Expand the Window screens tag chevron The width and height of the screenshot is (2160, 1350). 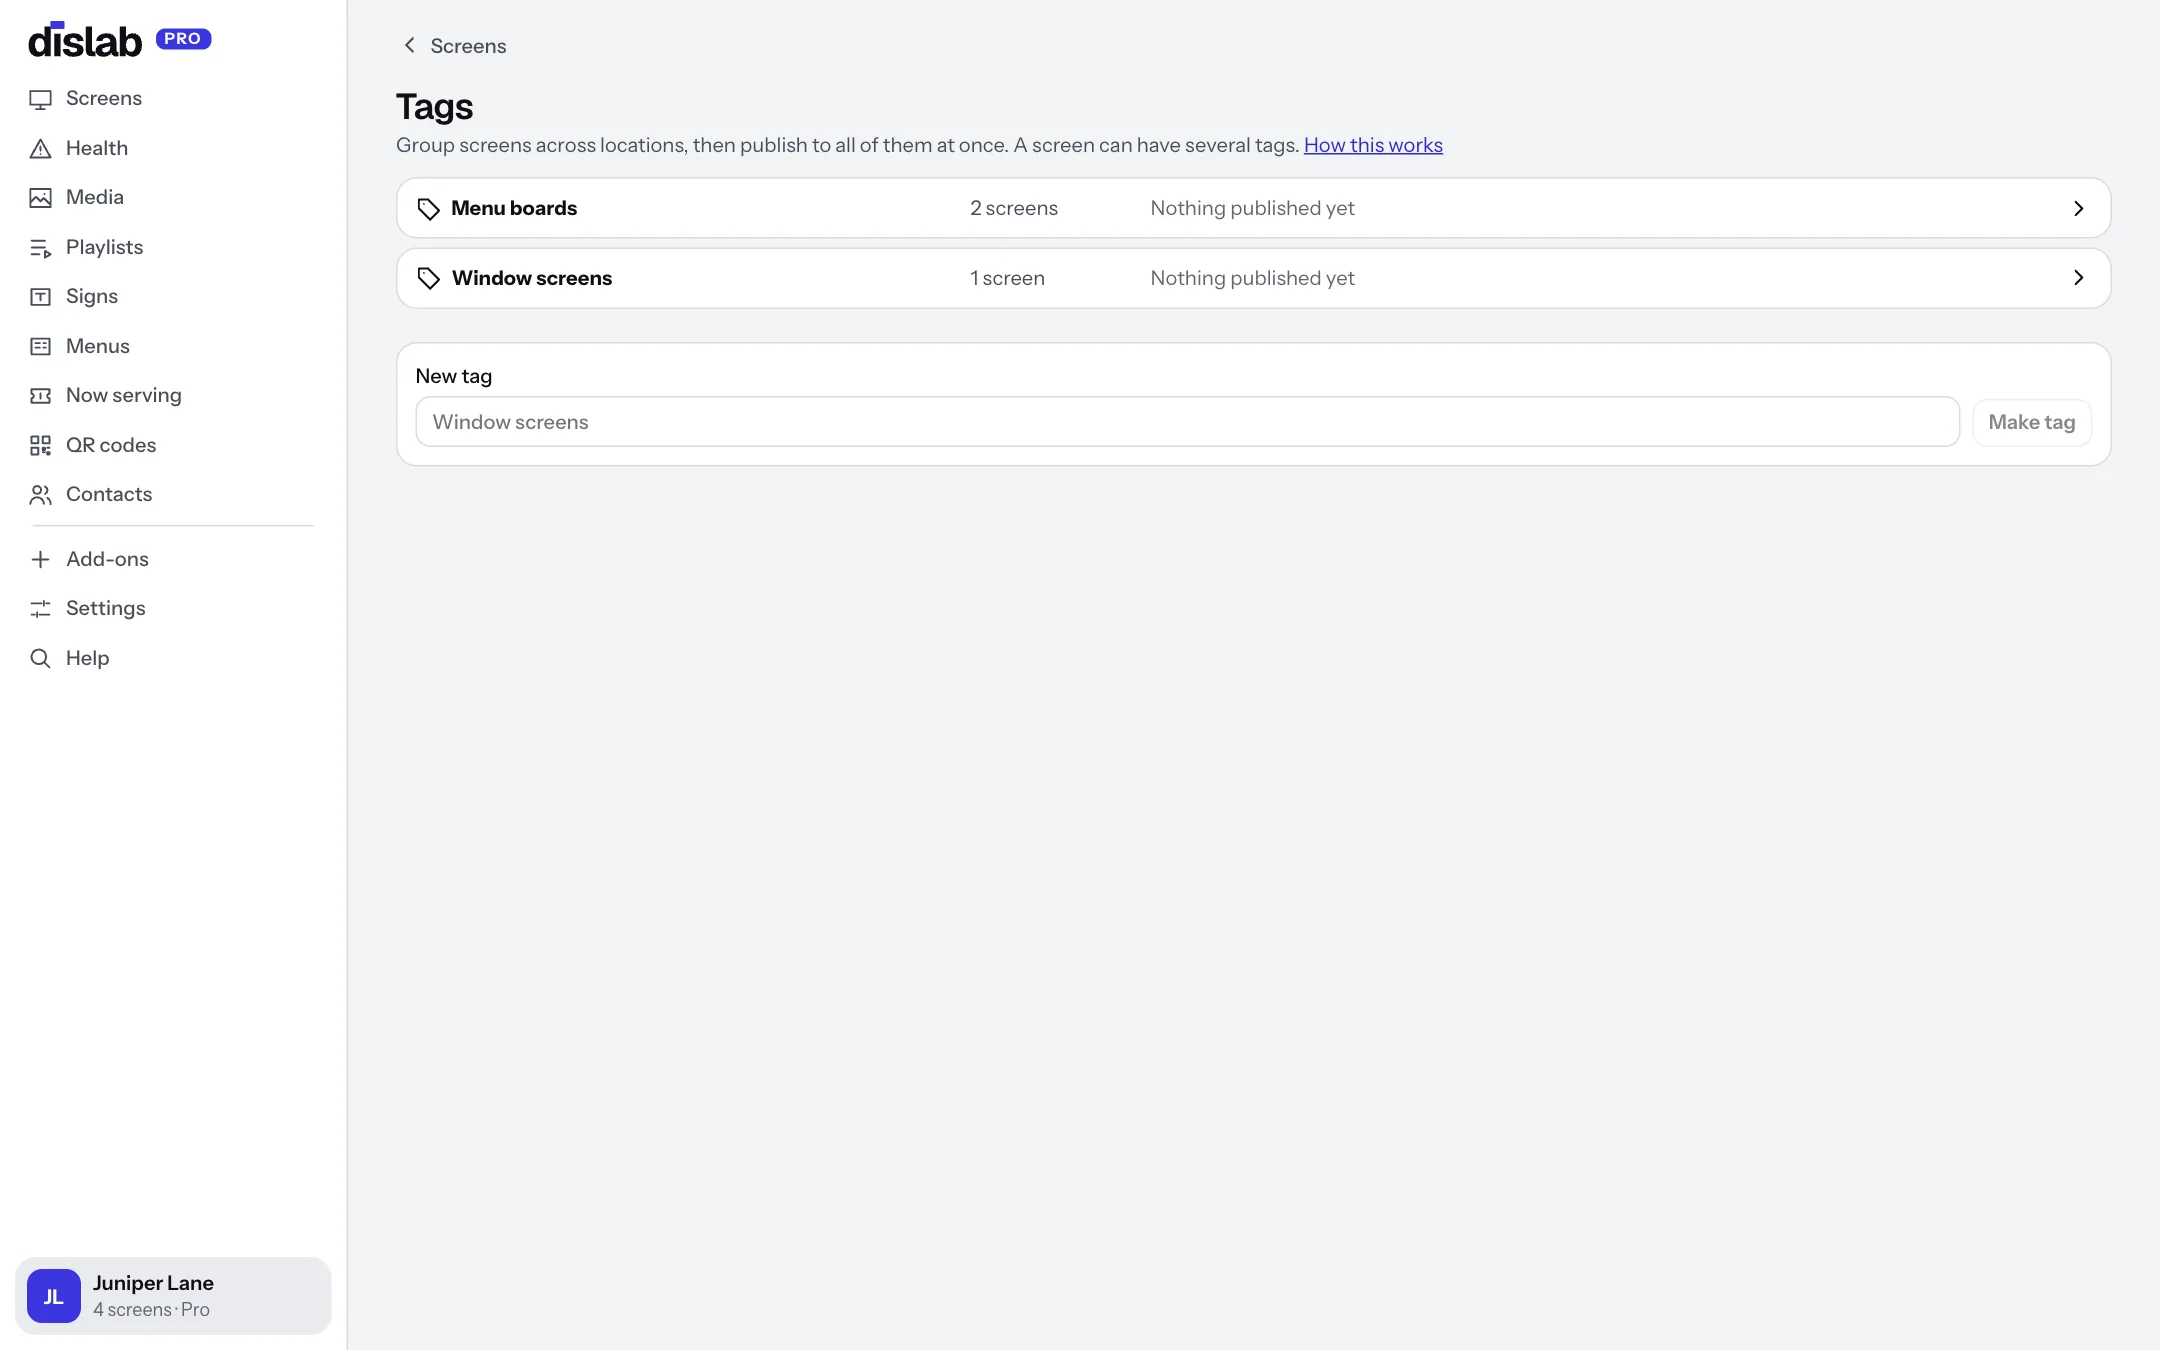coord(2079,278)
